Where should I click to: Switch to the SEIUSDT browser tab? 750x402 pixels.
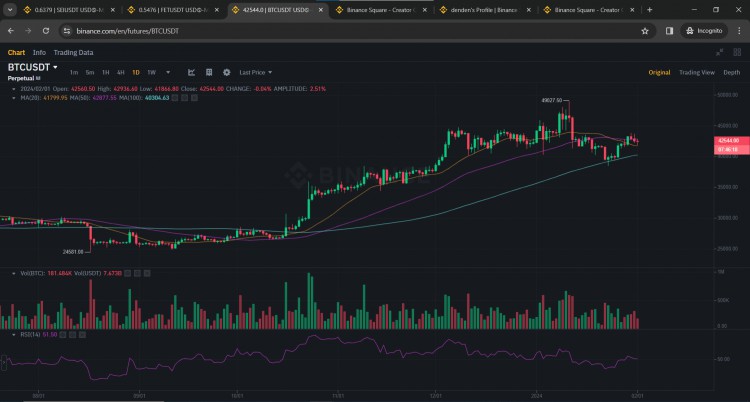coord(68,10)
